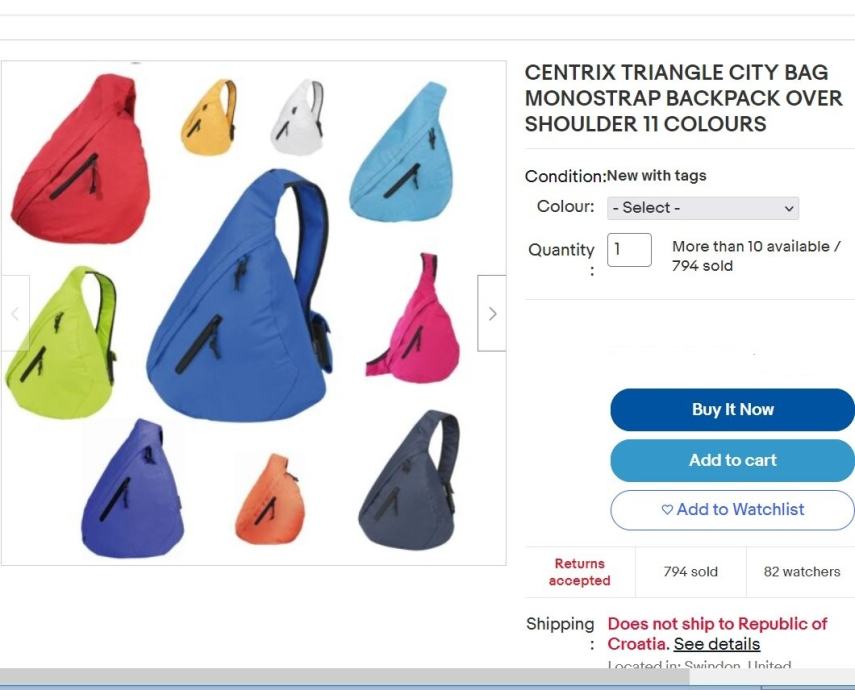Click the light blue bag picture
This screenshot has width=855, height=690.
click(401, 152)
